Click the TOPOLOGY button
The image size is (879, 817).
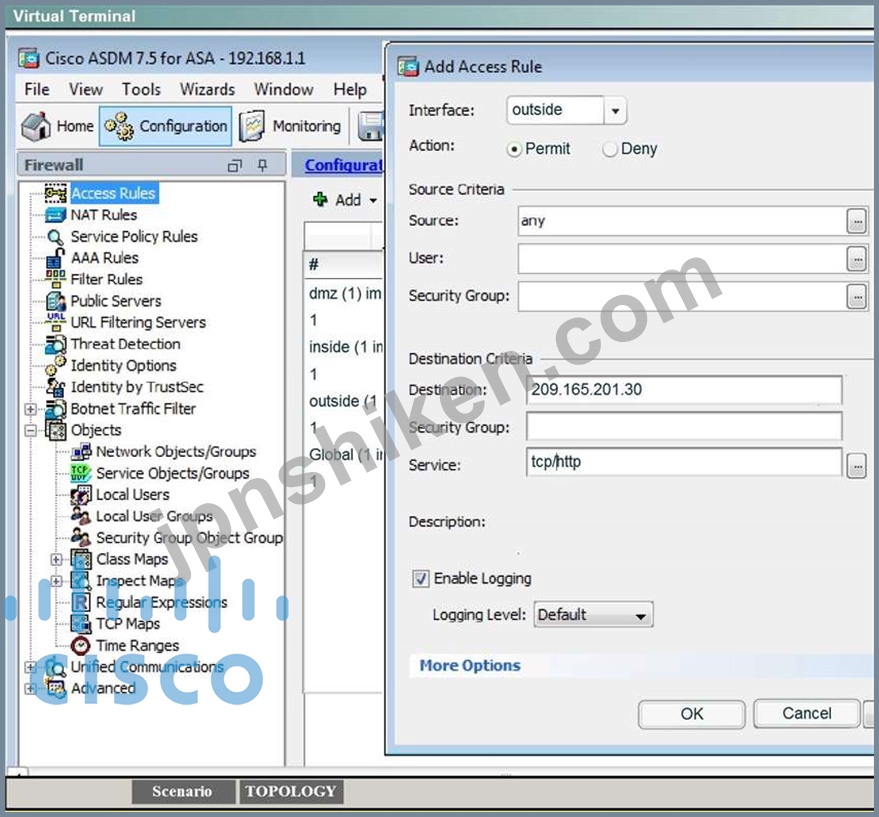pos(291,792)
